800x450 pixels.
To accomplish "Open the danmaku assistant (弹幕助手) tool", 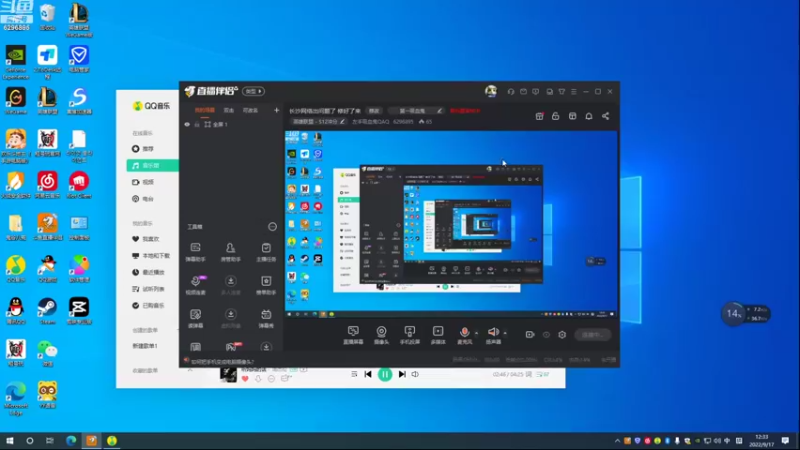I will [x=195, y=252].
